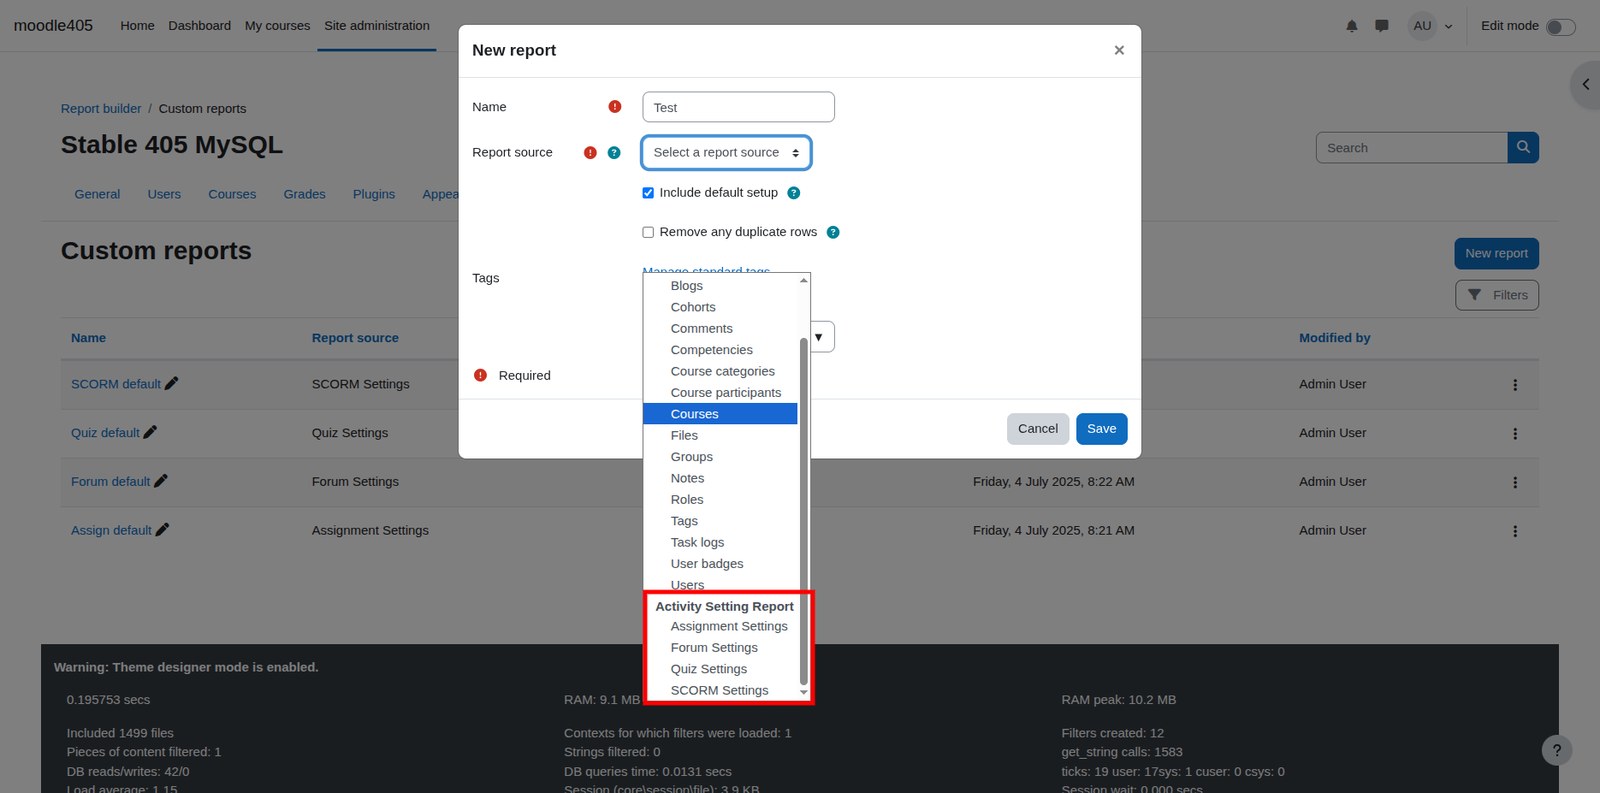This screenshot has width=1600, height=793.
Task: Open the messaging speech bubble icon
Action: pos(1381,26)
